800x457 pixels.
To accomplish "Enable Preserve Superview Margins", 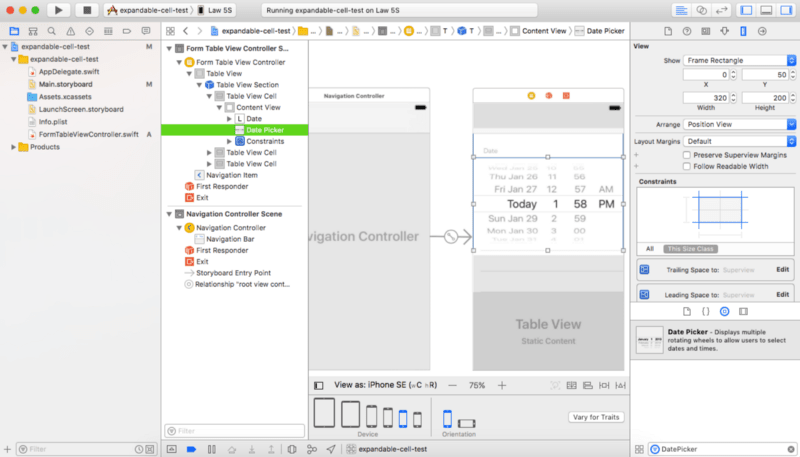I will 686,155.
